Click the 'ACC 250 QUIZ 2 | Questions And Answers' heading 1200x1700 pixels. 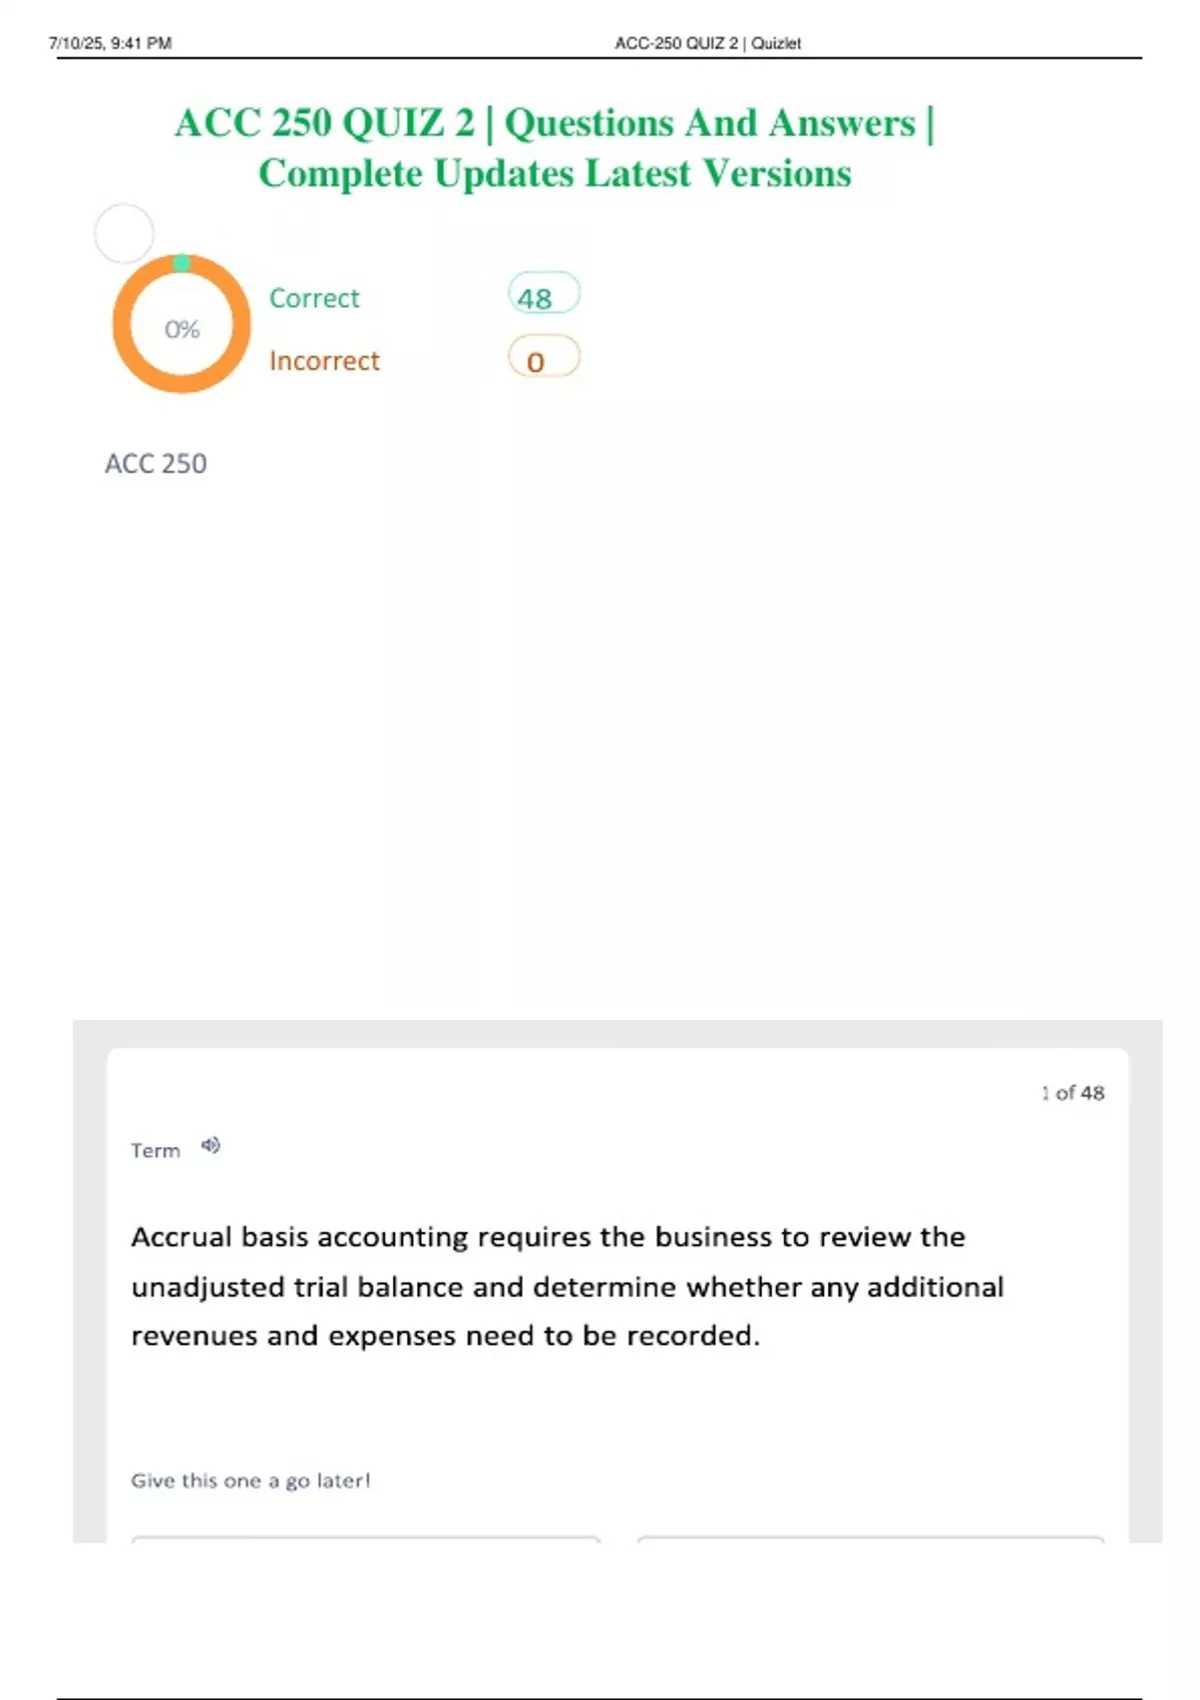point(554,124)
